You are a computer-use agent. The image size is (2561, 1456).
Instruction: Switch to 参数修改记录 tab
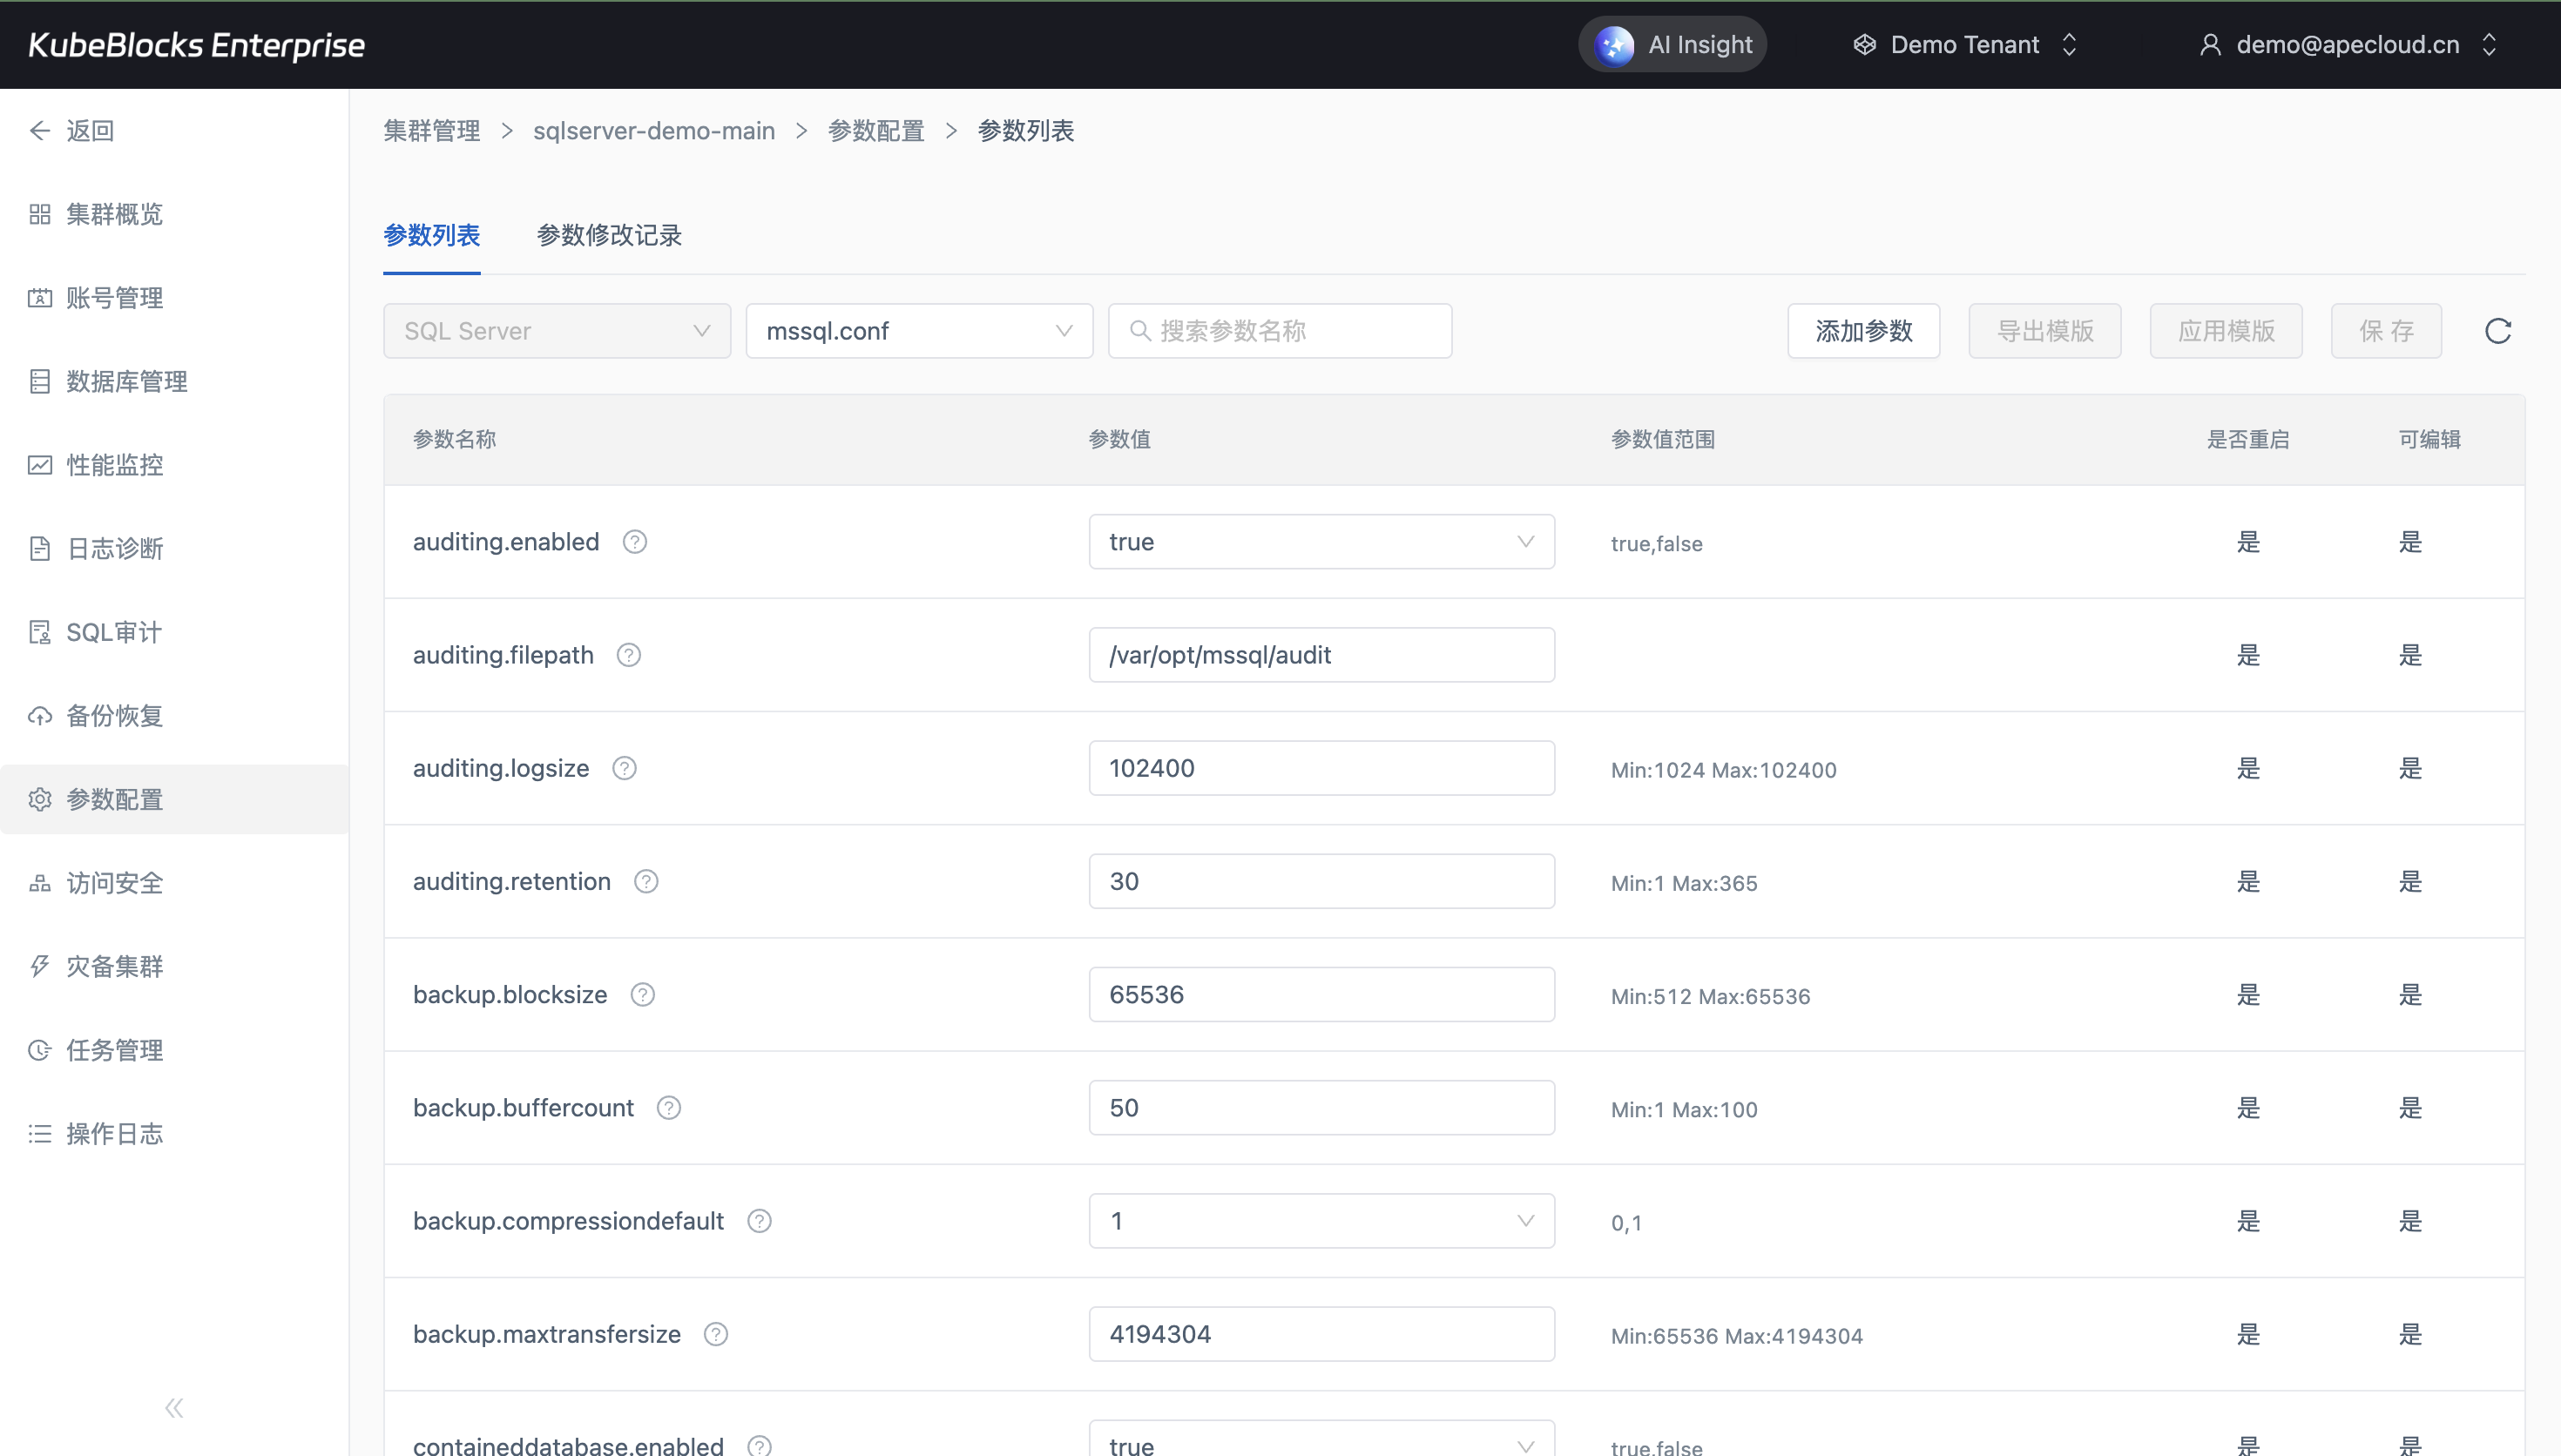point(609,235)
